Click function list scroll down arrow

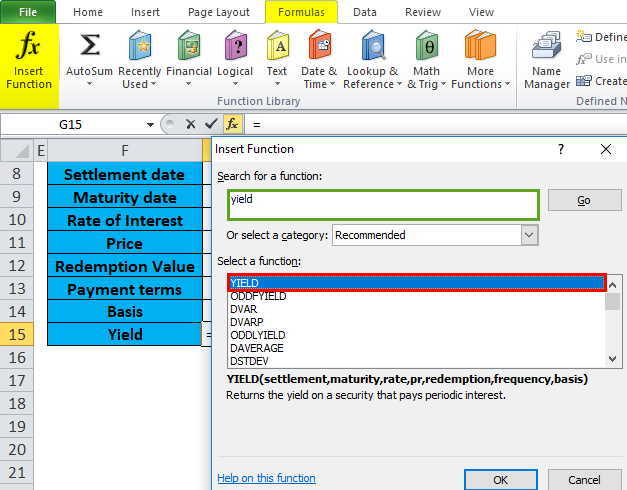[612, 359]
